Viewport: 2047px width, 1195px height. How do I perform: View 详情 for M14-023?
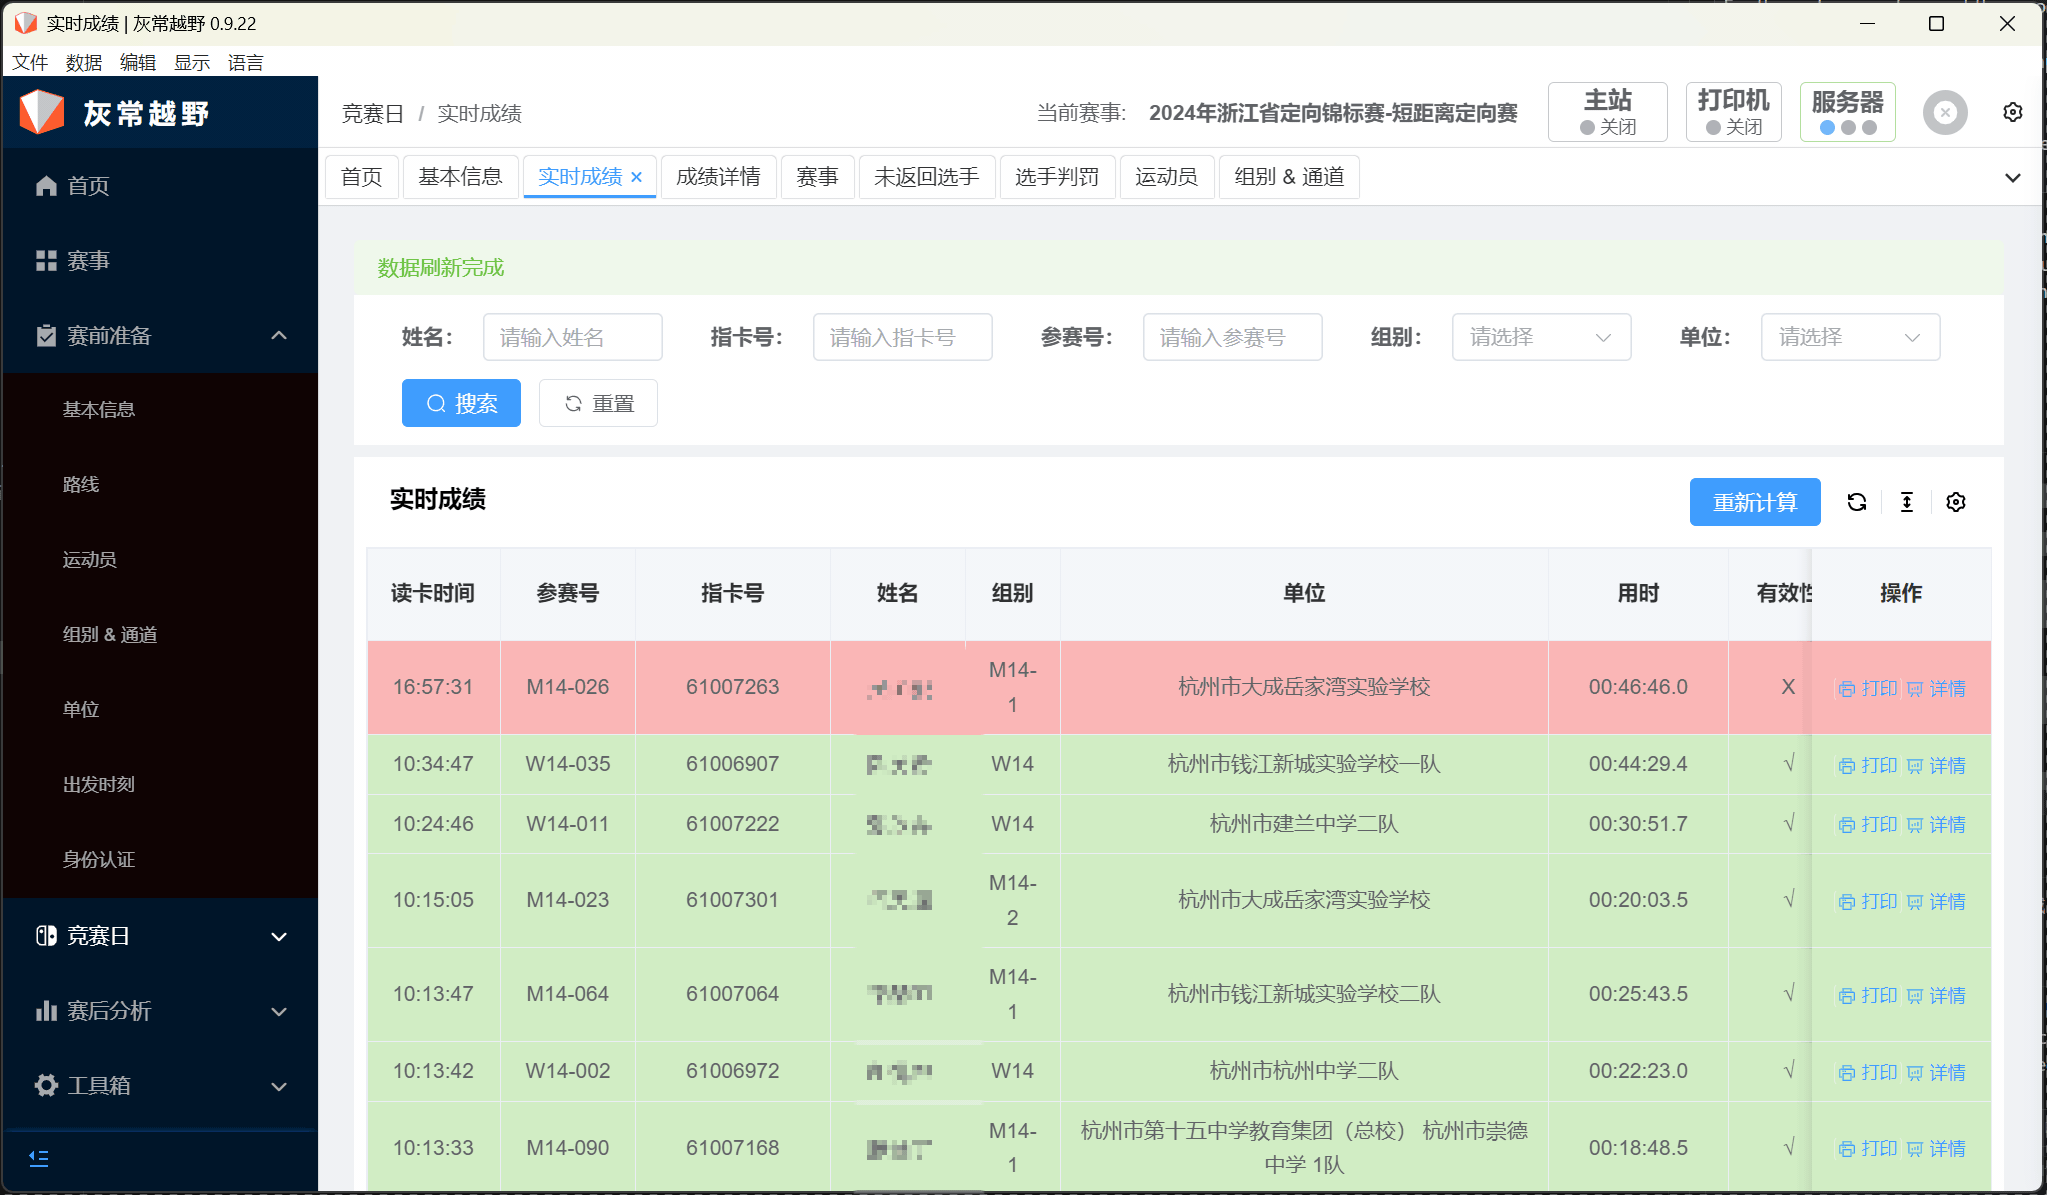click(1936, 901)
